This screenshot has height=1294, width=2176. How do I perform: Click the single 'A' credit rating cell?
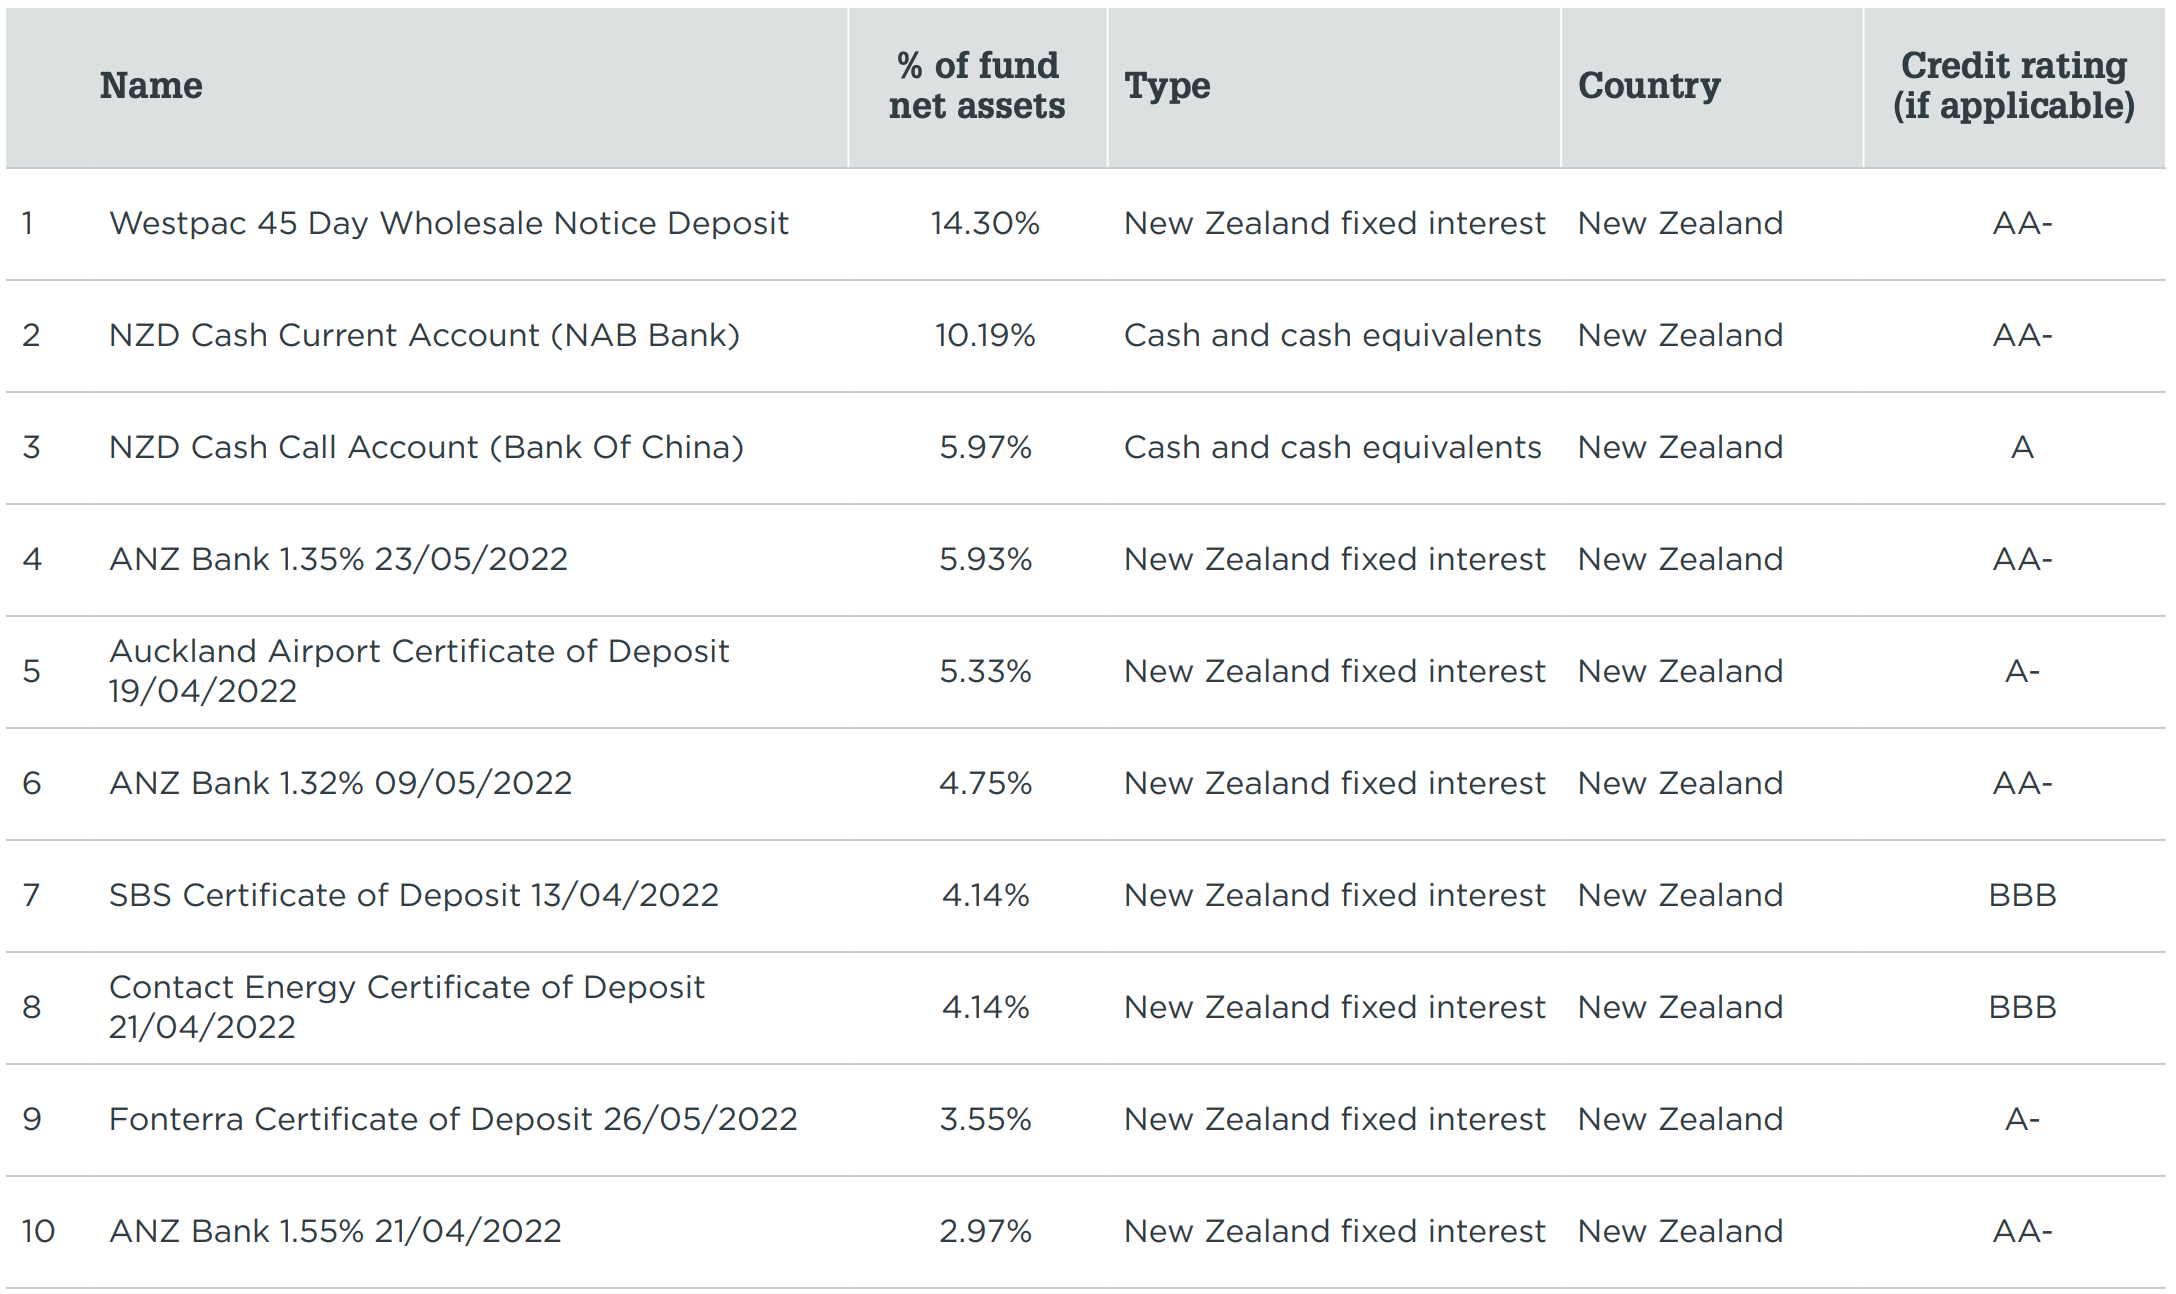point(2022,447)
